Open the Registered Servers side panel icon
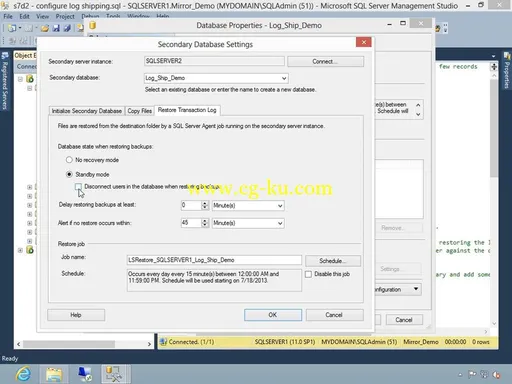The height and width of the screenshot is (384, 512). [5, 81]
